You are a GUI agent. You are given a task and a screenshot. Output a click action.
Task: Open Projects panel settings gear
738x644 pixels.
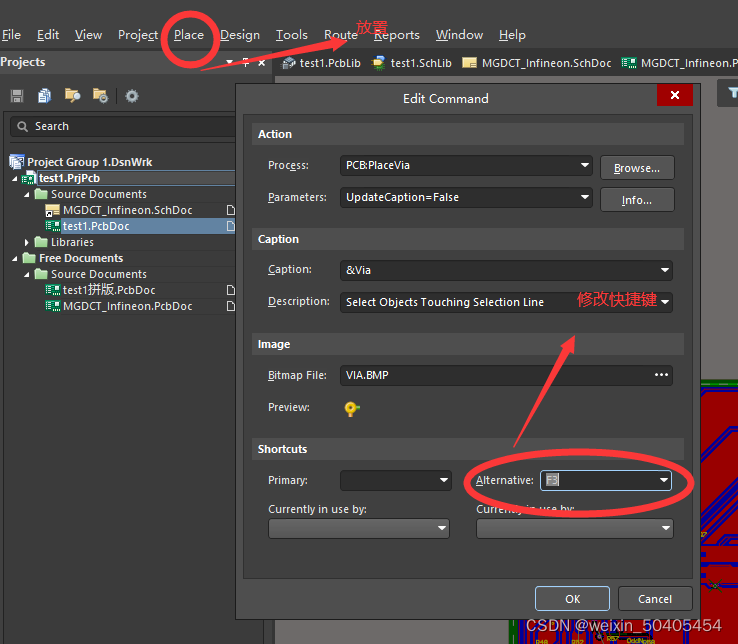[x=132, y=96]
